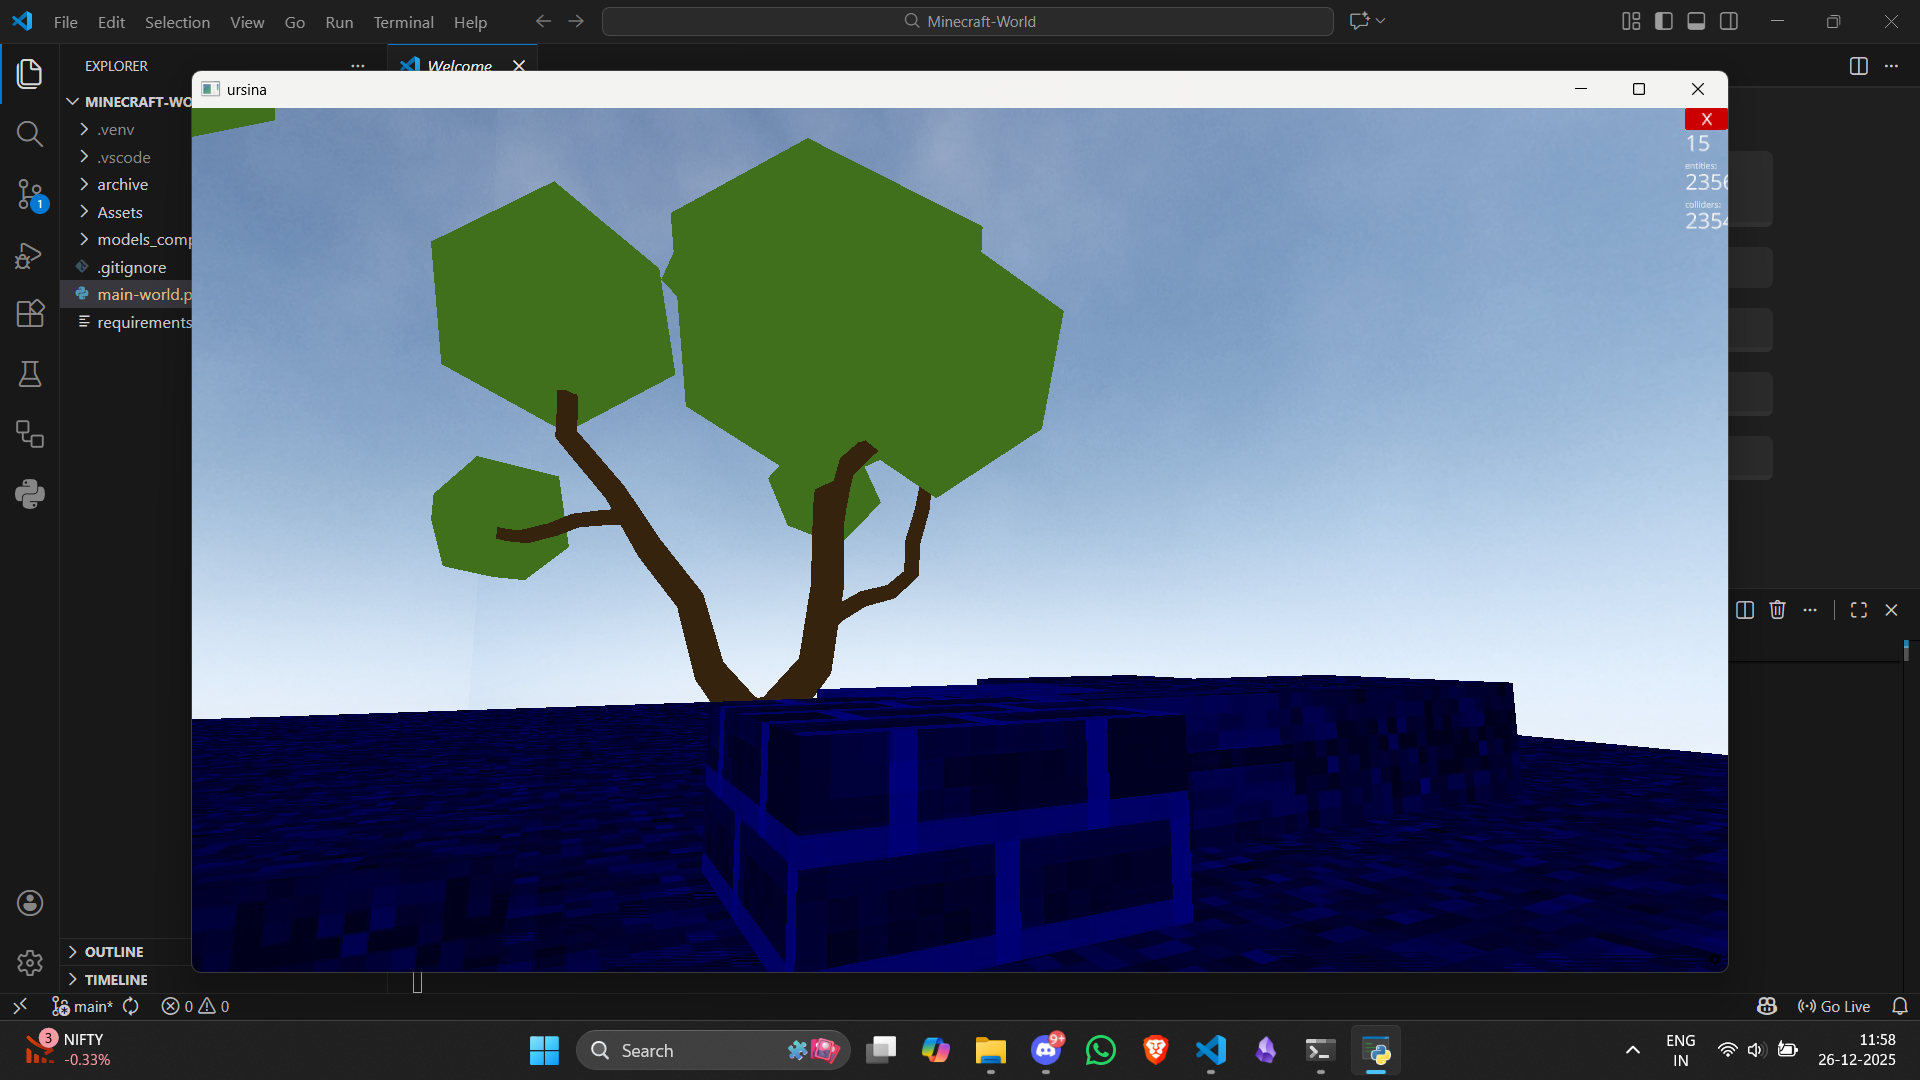1920x1080 pixels.
Task: Click the taskbar Search box
Action: pyautogui.click(x=714, y=1050)
